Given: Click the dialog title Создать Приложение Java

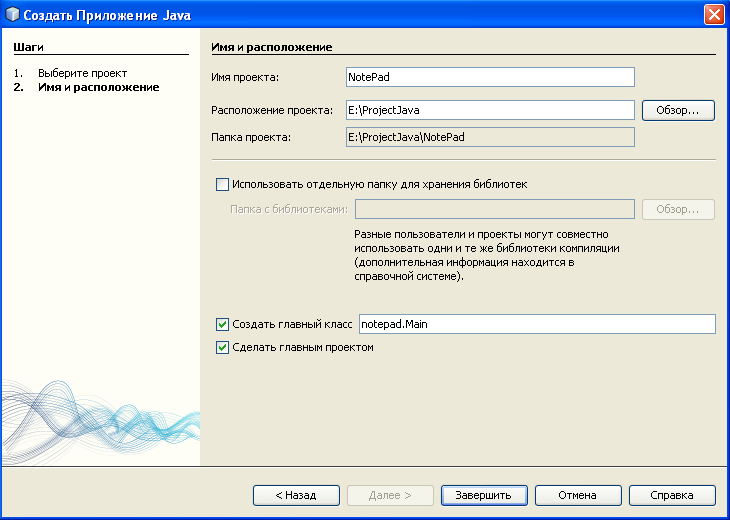Looking at the screenshot, I should click(x=107, y=15).
